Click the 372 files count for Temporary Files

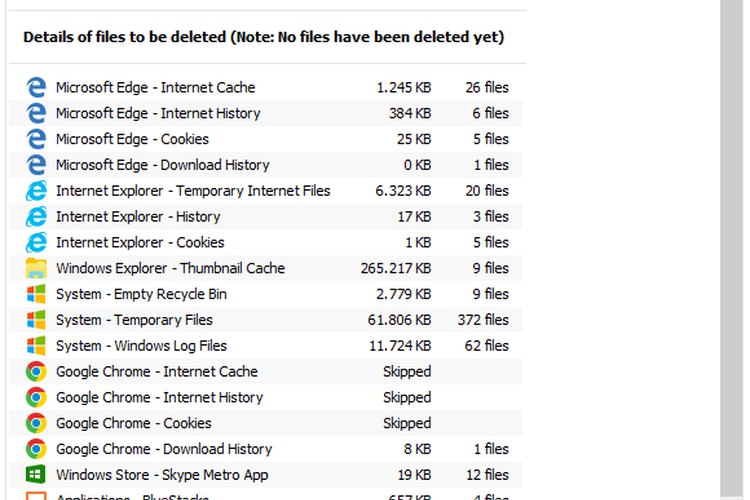[x=483, y=320]
